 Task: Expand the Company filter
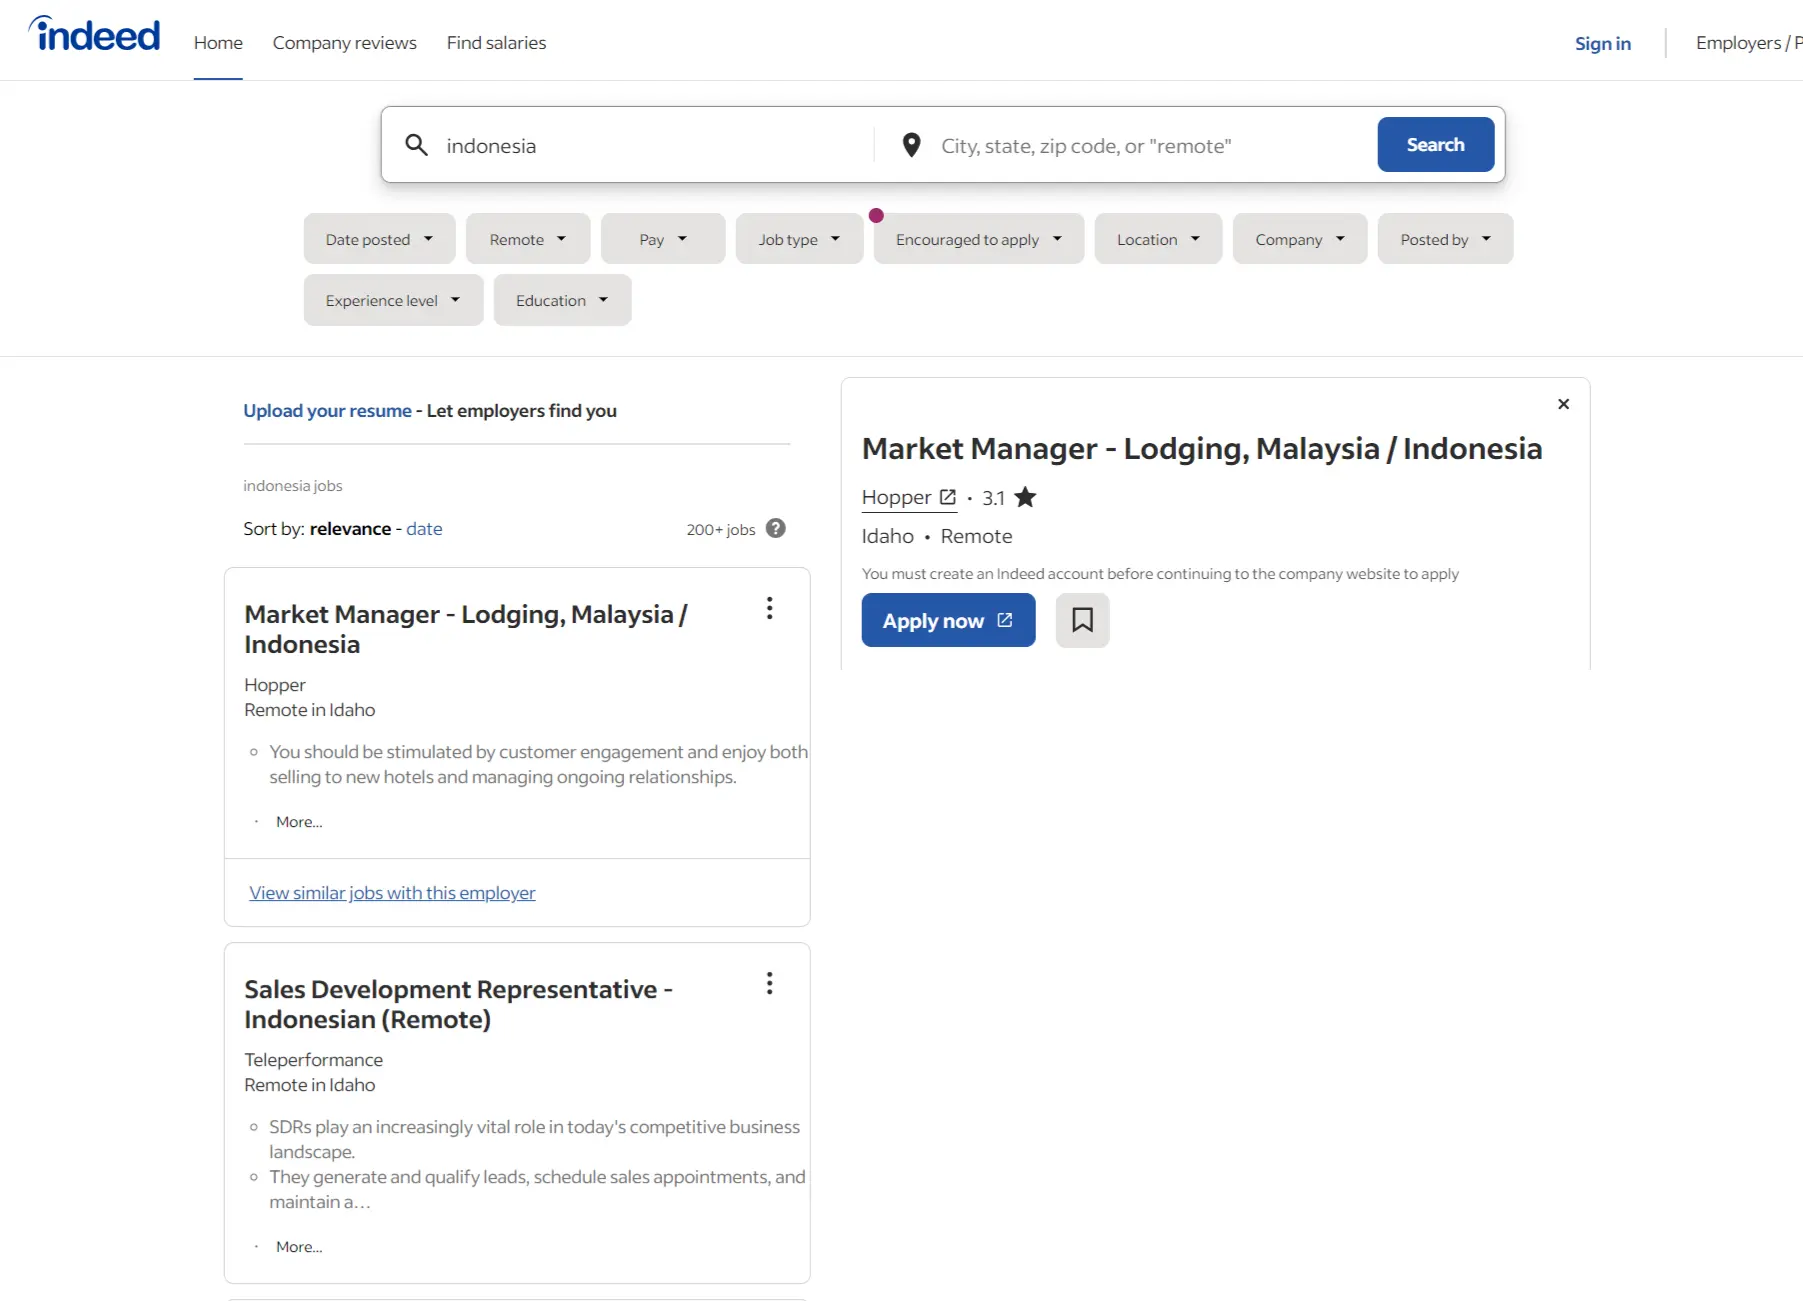click(x=1299, y=239)
